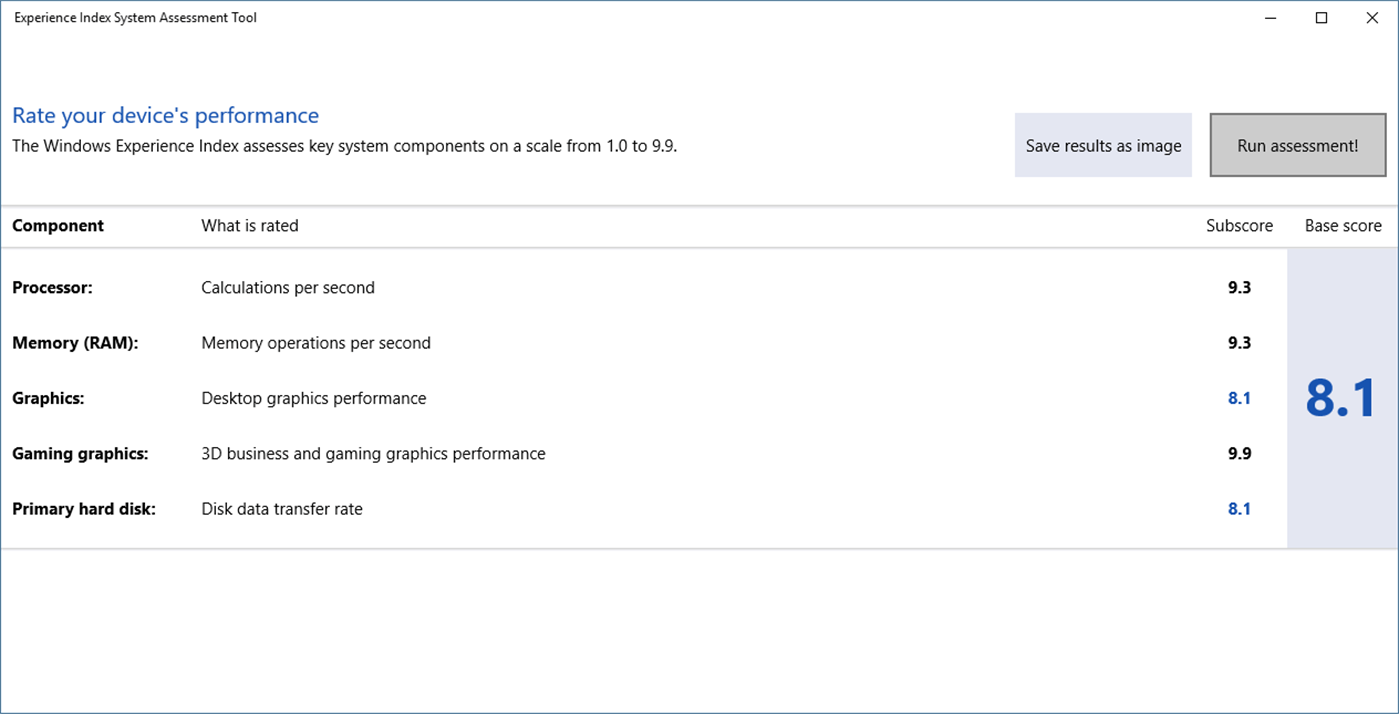Click the Memory (RAM) component label
1399x714 pixels.
coord(75,343)
